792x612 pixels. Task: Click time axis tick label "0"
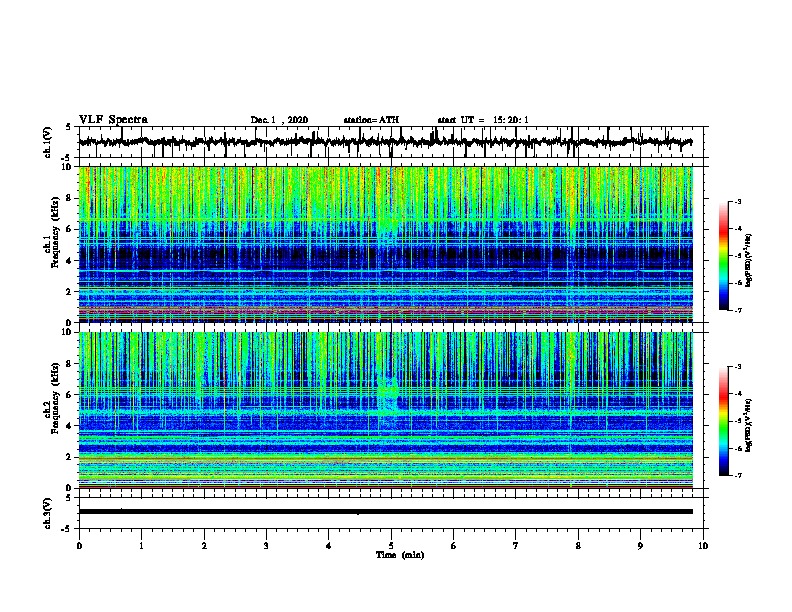79,546
